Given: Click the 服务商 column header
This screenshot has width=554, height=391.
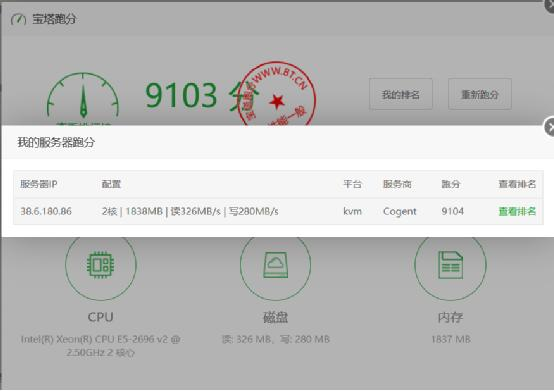Looking at the screenshot, I should coord(397,184).
